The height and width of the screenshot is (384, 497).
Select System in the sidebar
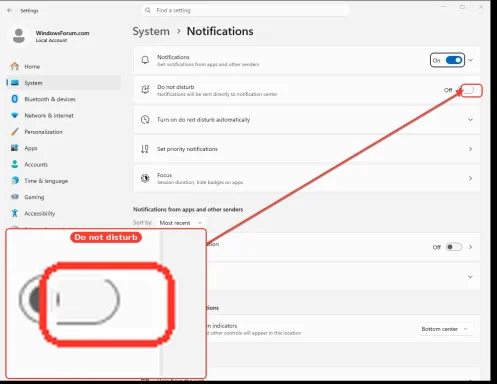click(63, 83)
